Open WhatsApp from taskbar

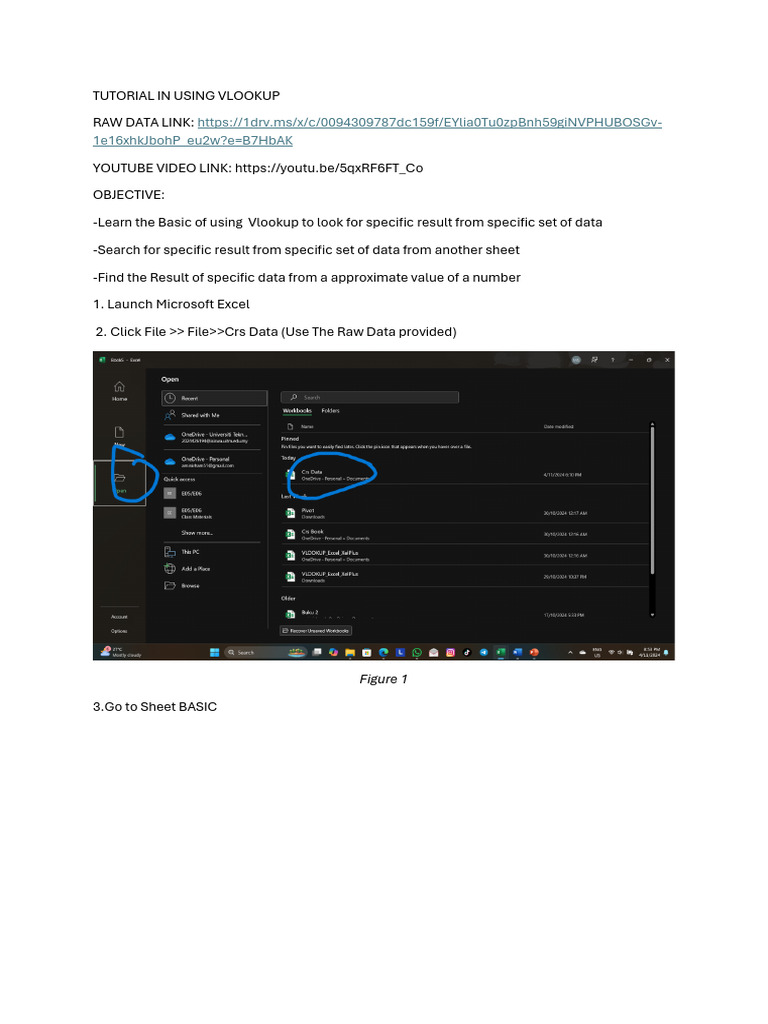coord(417,652)
